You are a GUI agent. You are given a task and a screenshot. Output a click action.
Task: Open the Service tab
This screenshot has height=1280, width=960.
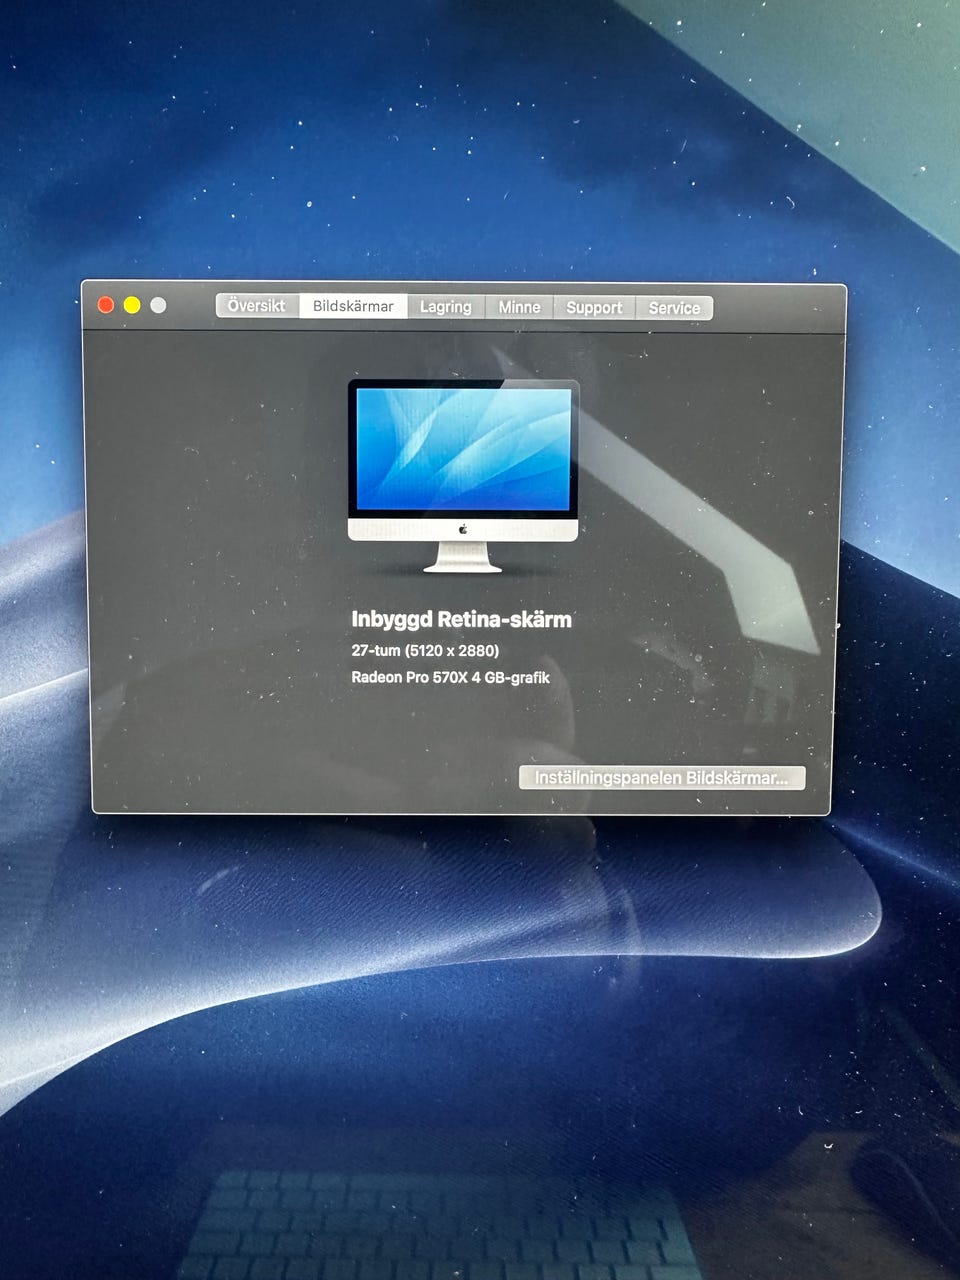point(674,308)
